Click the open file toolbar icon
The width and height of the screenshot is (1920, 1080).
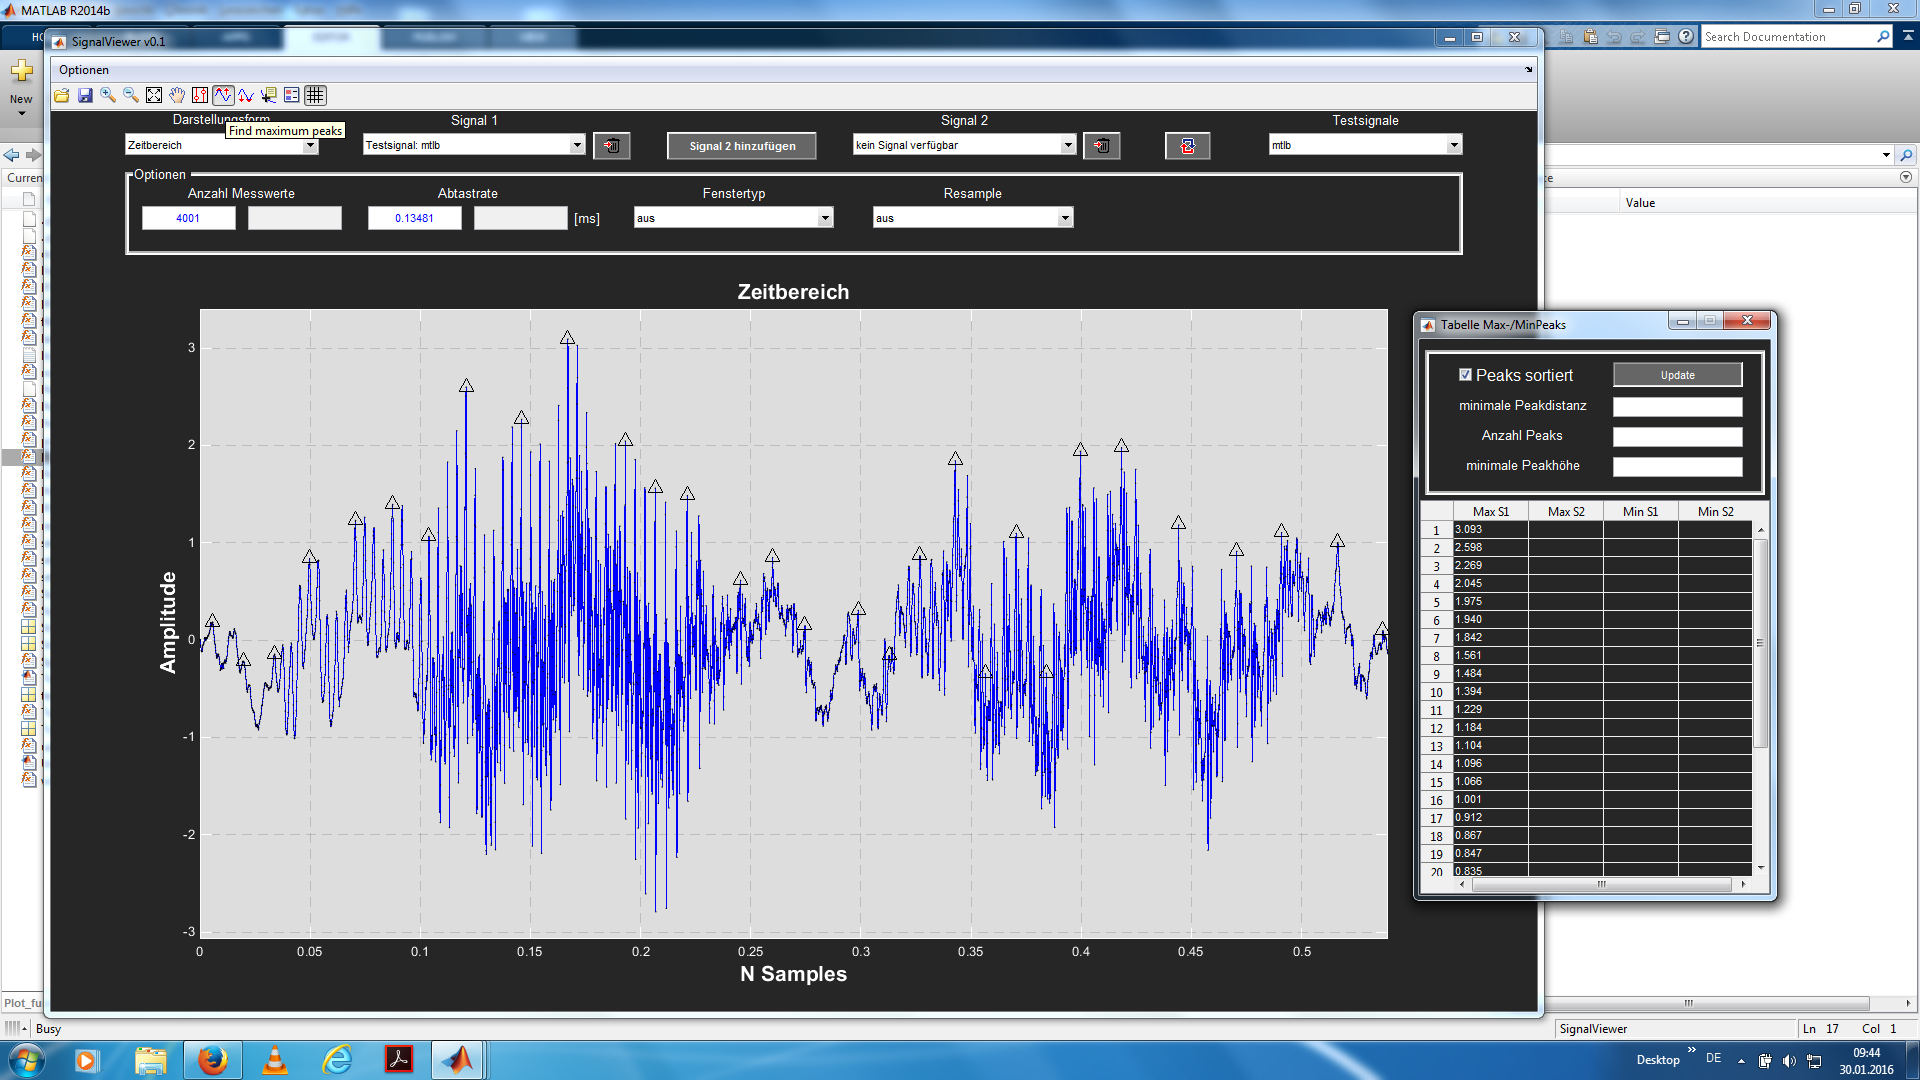point(62,95)
